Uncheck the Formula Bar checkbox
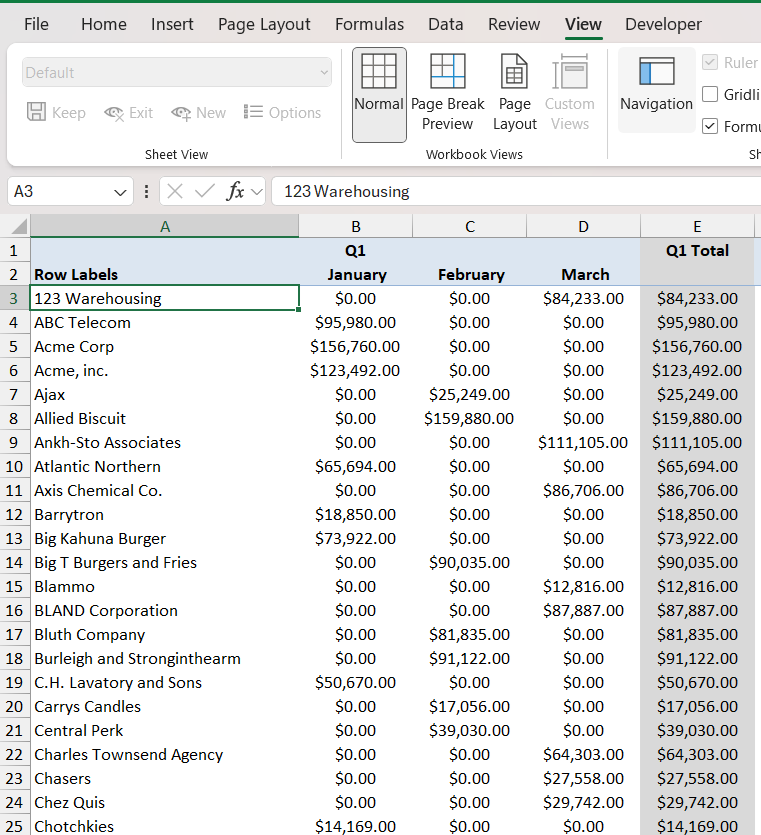The width and height of the screenshot is (761, 835). [x=710, y=126]
